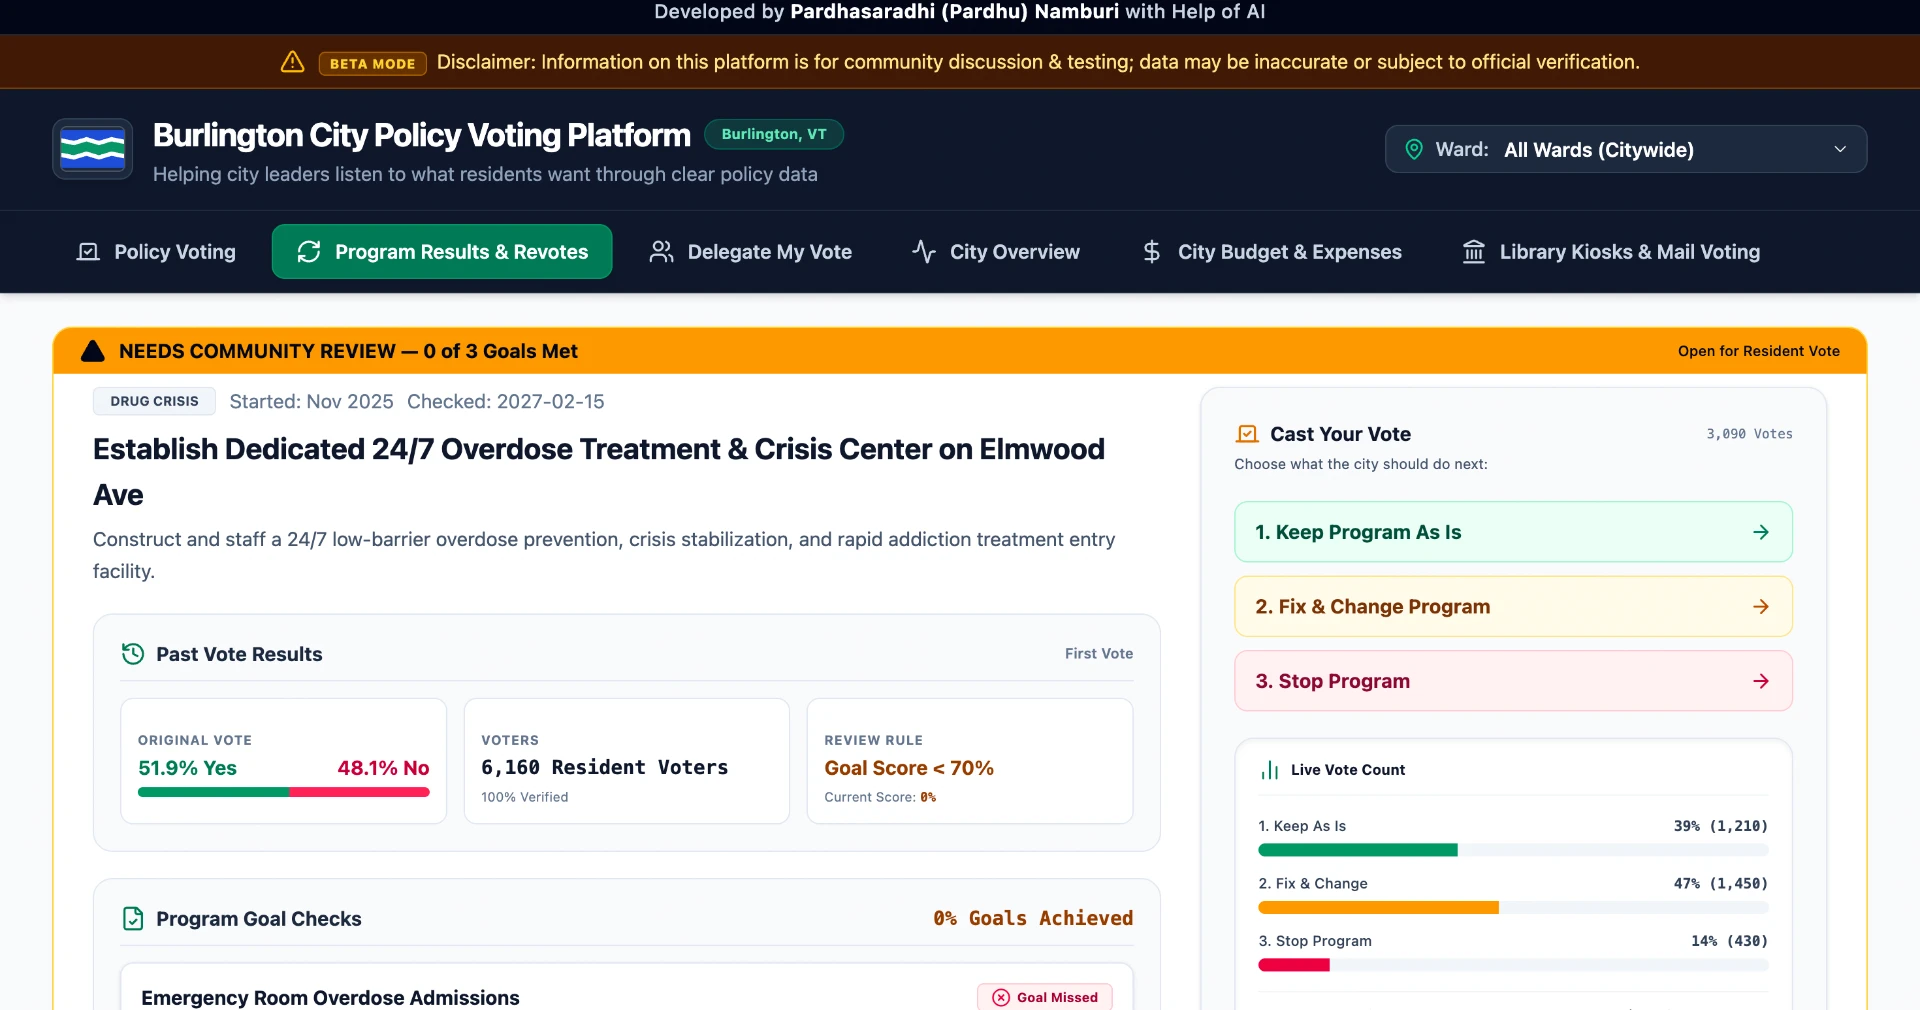Screen dimensions: 1920x1010
Task: Click the Yes/No original vote bar
Action: [x=284, y=792]
